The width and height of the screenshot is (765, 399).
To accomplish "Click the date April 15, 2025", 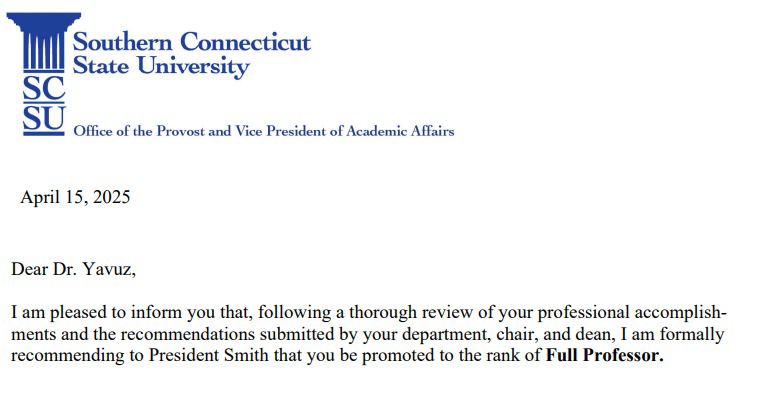I will (x=75, y=197).
